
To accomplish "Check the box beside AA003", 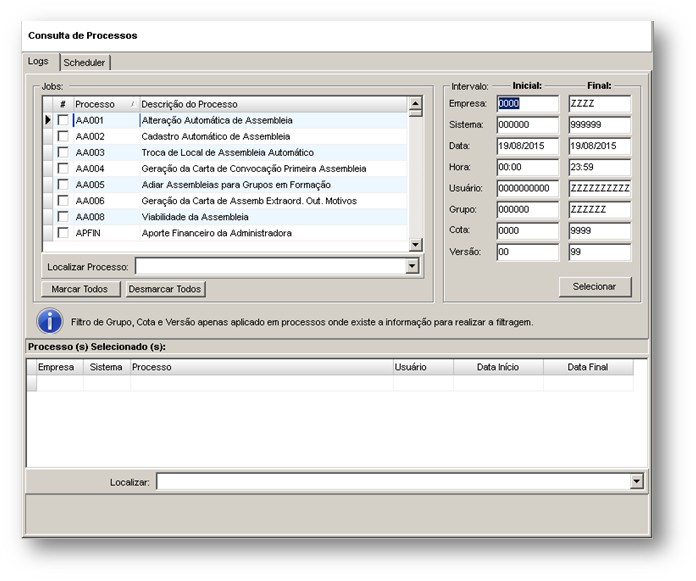I will tap(63, 152).
